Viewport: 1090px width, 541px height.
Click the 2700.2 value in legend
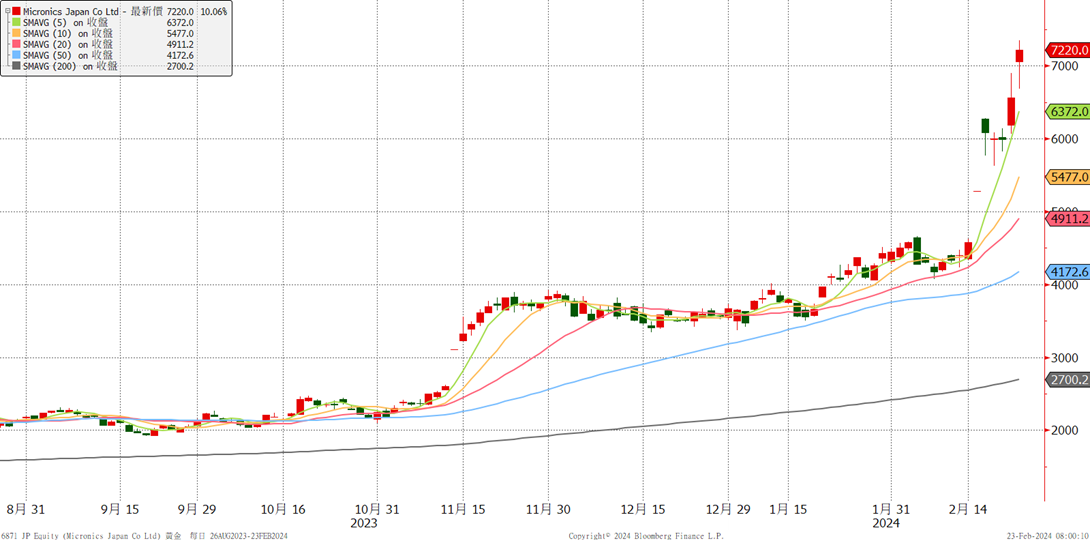point(180,65)
